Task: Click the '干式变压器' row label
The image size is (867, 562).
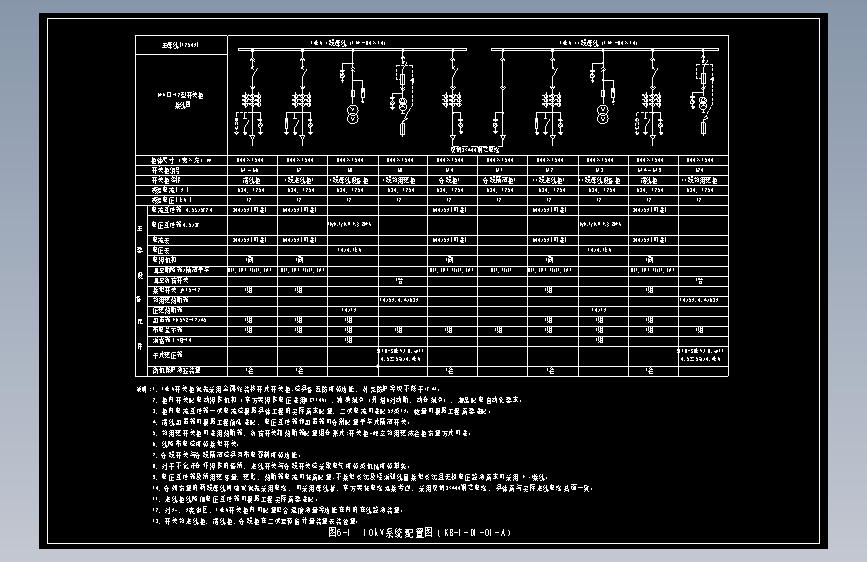Action: (x=168, y=355)
